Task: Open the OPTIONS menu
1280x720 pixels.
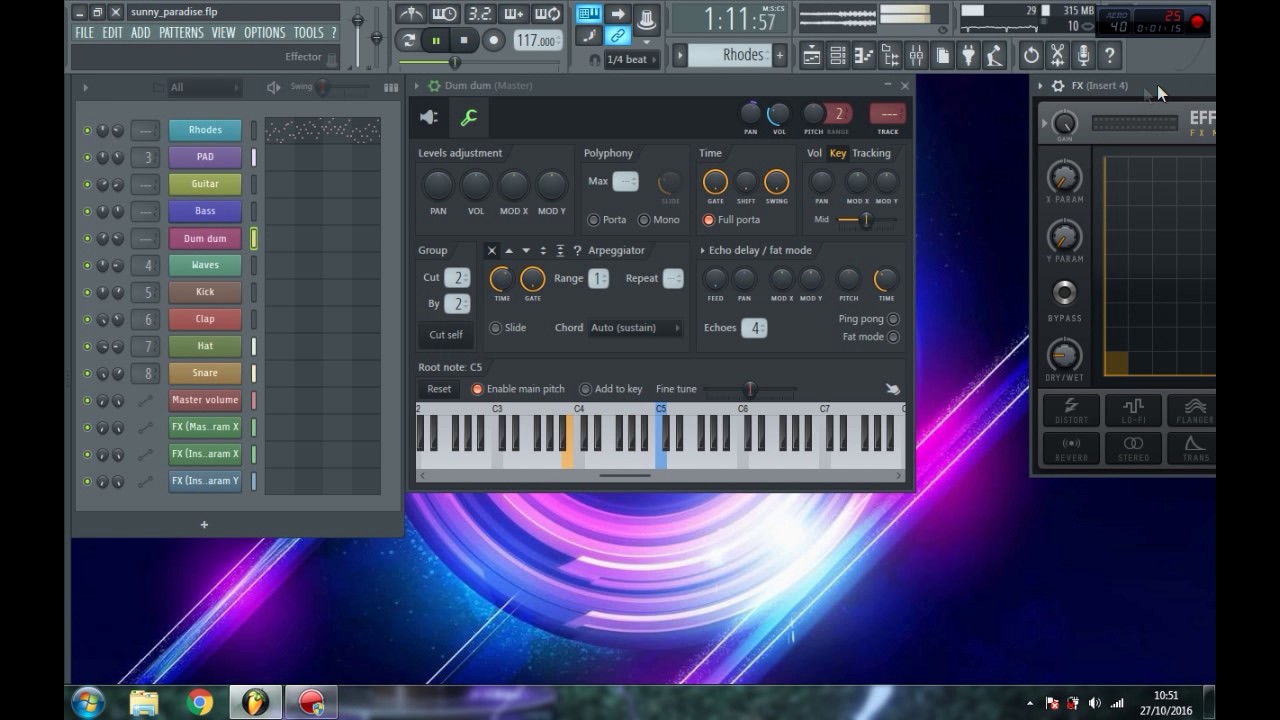Action: 265,33
